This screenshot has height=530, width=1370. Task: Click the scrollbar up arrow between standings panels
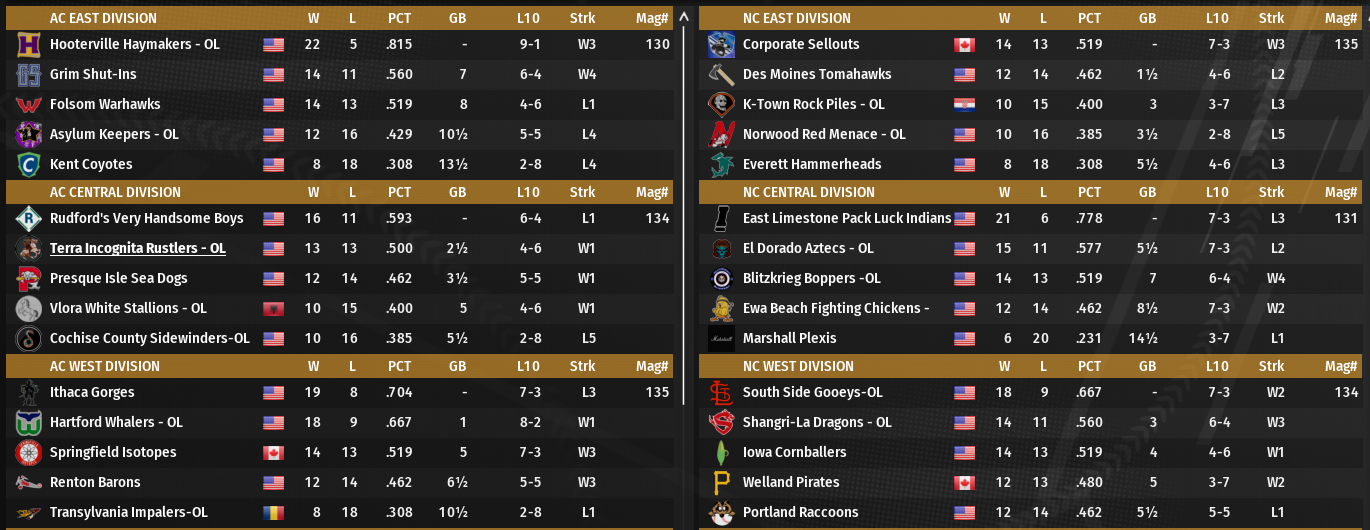[684, 16]
